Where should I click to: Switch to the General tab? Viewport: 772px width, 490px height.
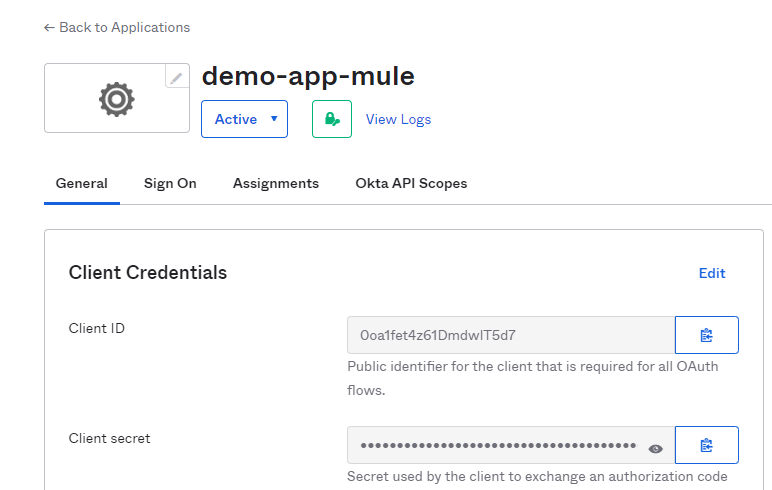coord(82,183)
